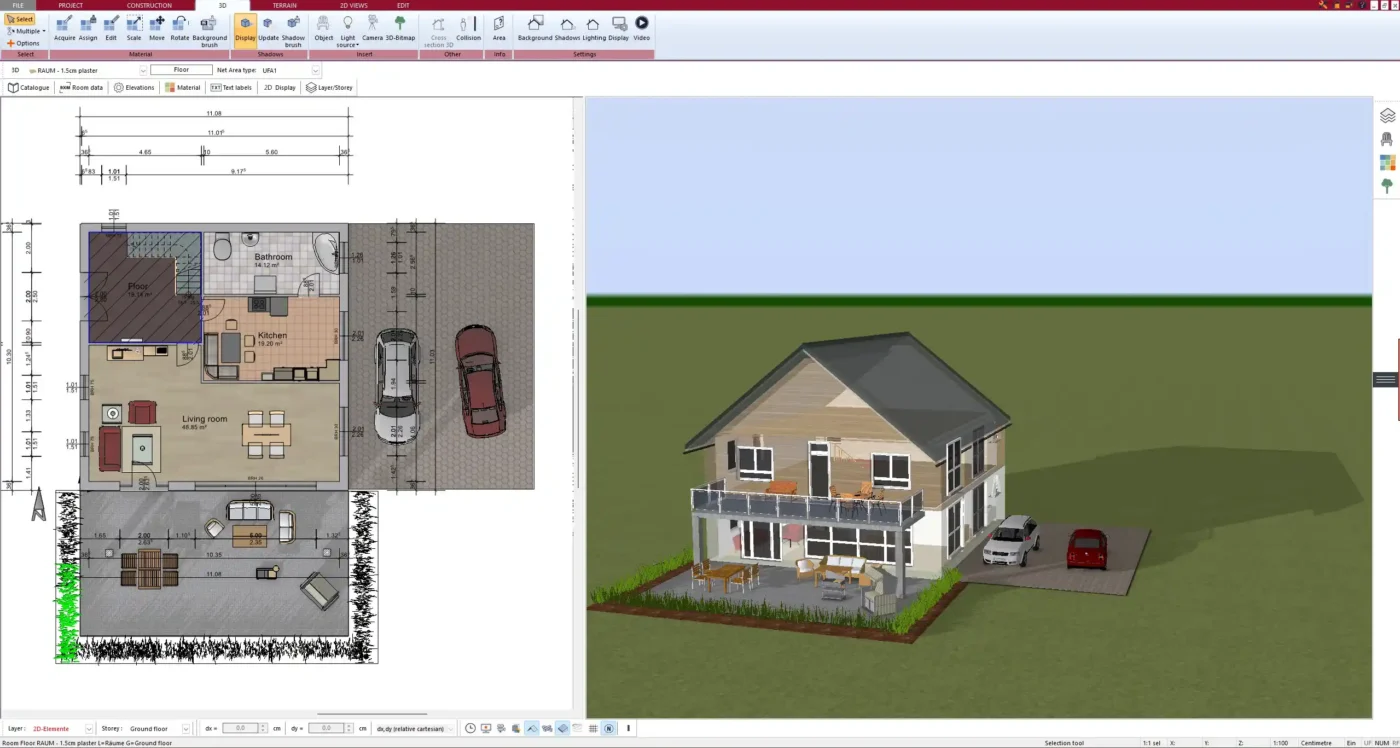Open the Catalogue panel
Screen dimensions: 1400x748
[x=27, y=87]
